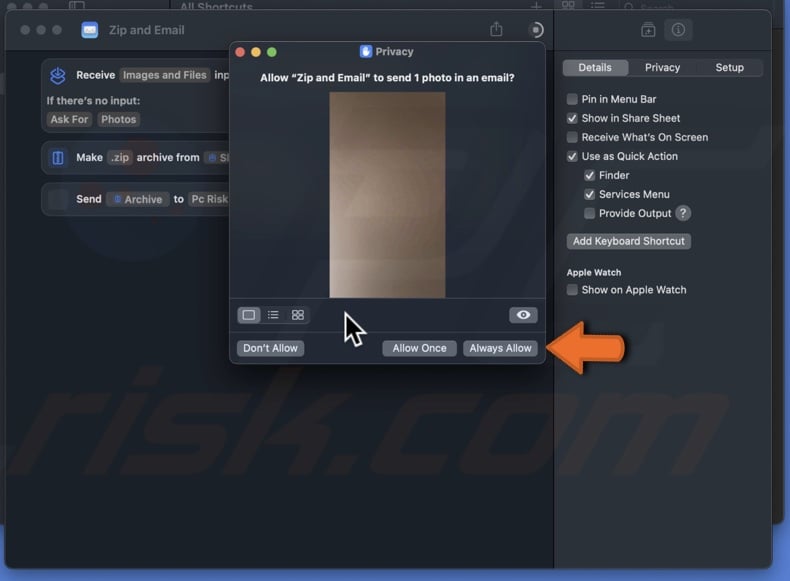Enable Pin in Menu Bar checkbox
Screen dimensions: 790x581
[x=572, y=99]
